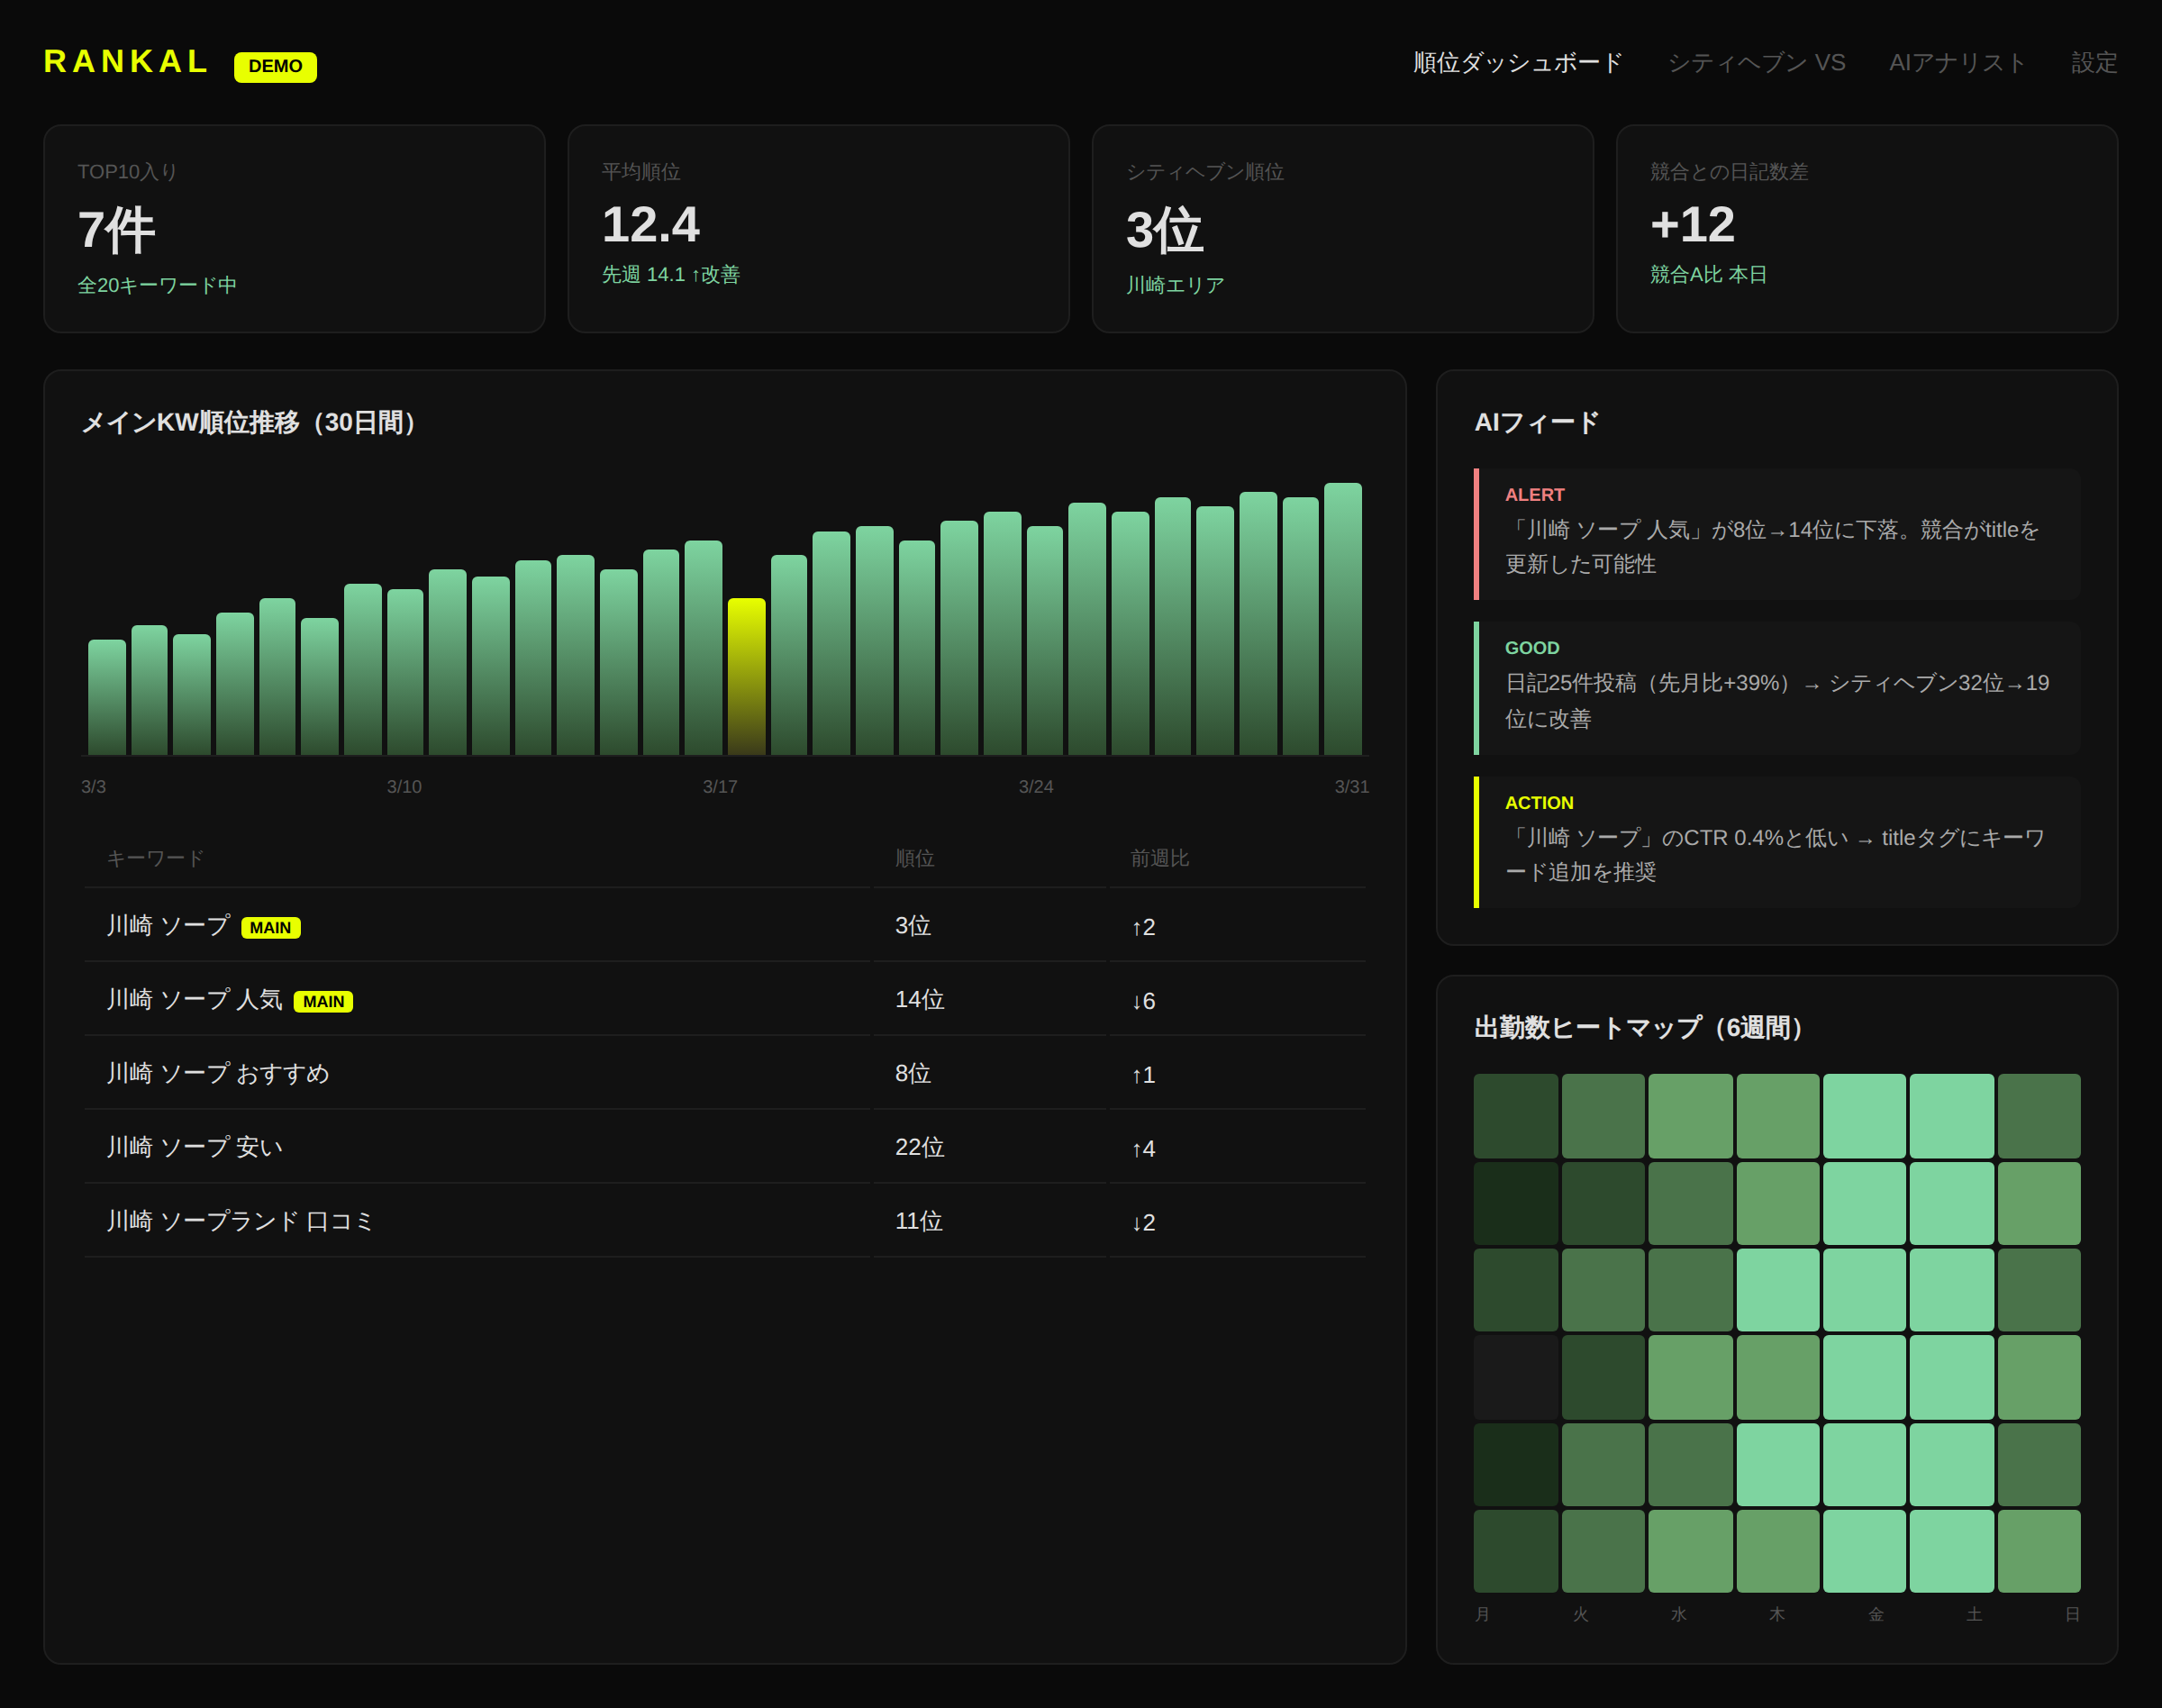Screen dimensions: 2162x1708
Task: Open the red ALERT feed item
Action: click(1776, 534)
